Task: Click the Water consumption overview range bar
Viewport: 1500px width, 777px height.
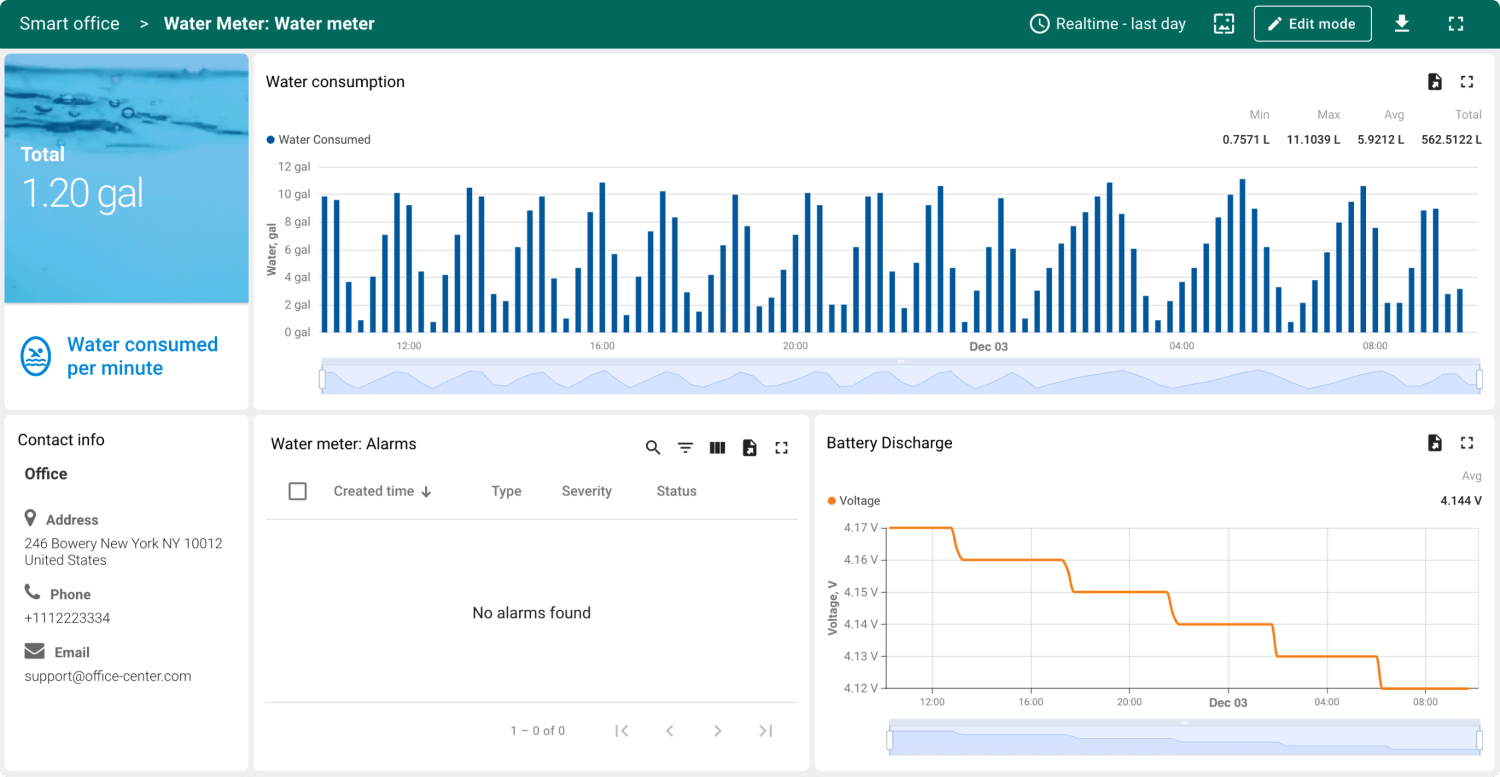Action: [x=901, y=379]
